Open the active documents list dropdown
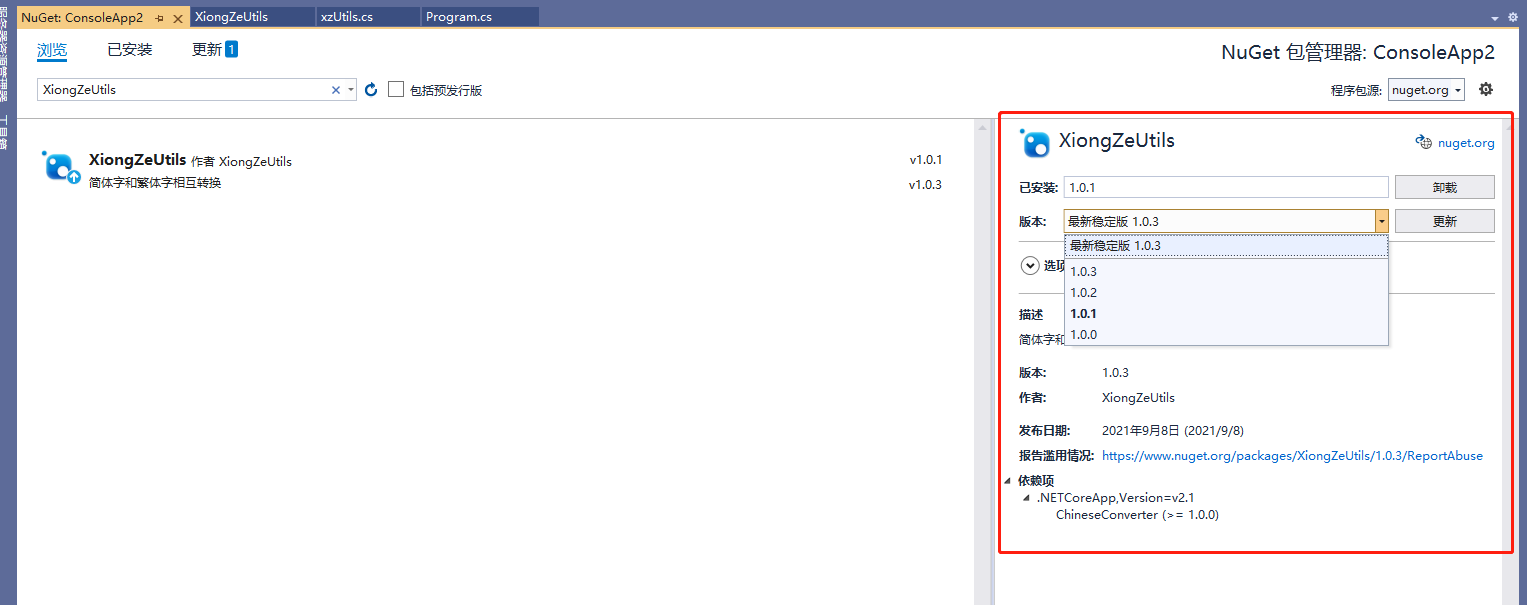 [1497, 18]
